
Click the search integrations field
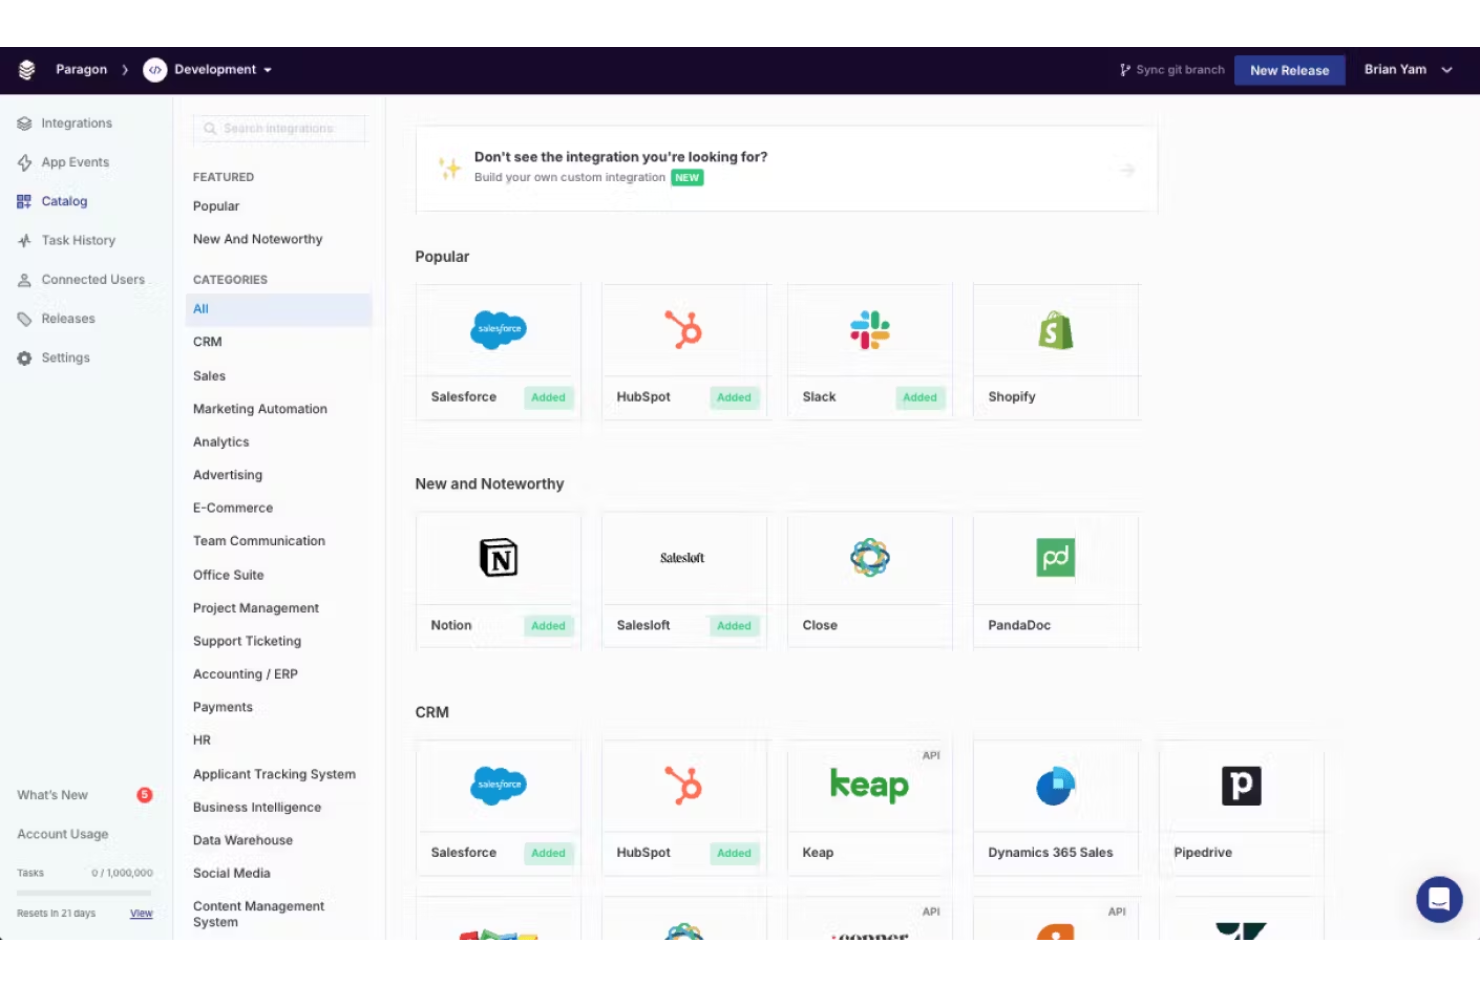pyautogui.click(x=279, y=128)
